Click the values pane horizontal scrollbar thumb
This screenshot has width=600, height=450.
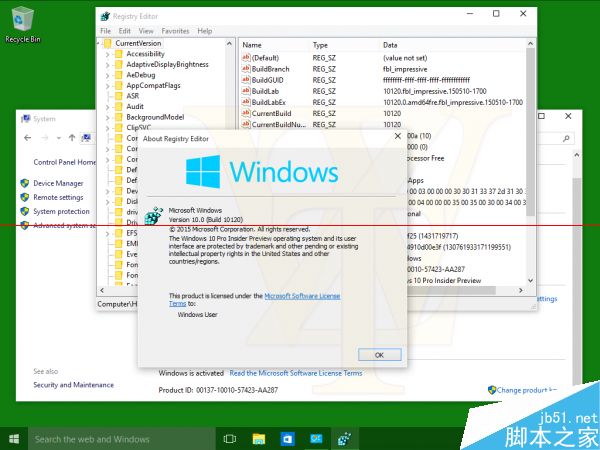[452, 290]
